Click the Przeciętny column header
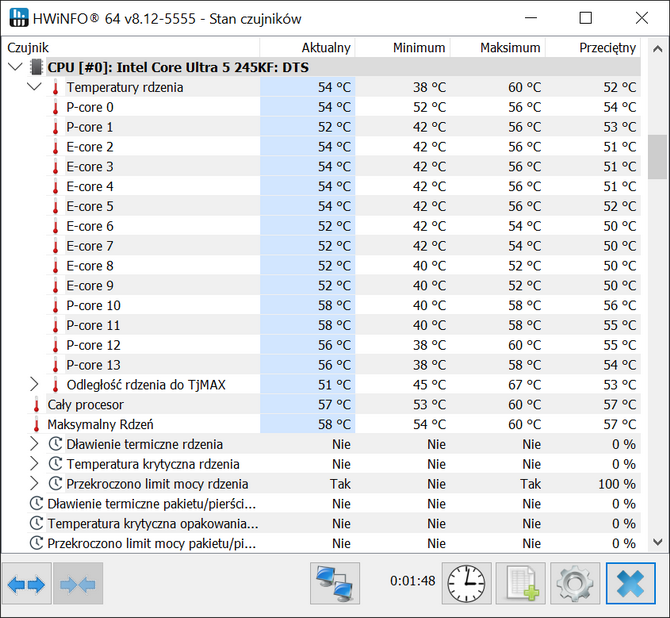 (593, 47)
